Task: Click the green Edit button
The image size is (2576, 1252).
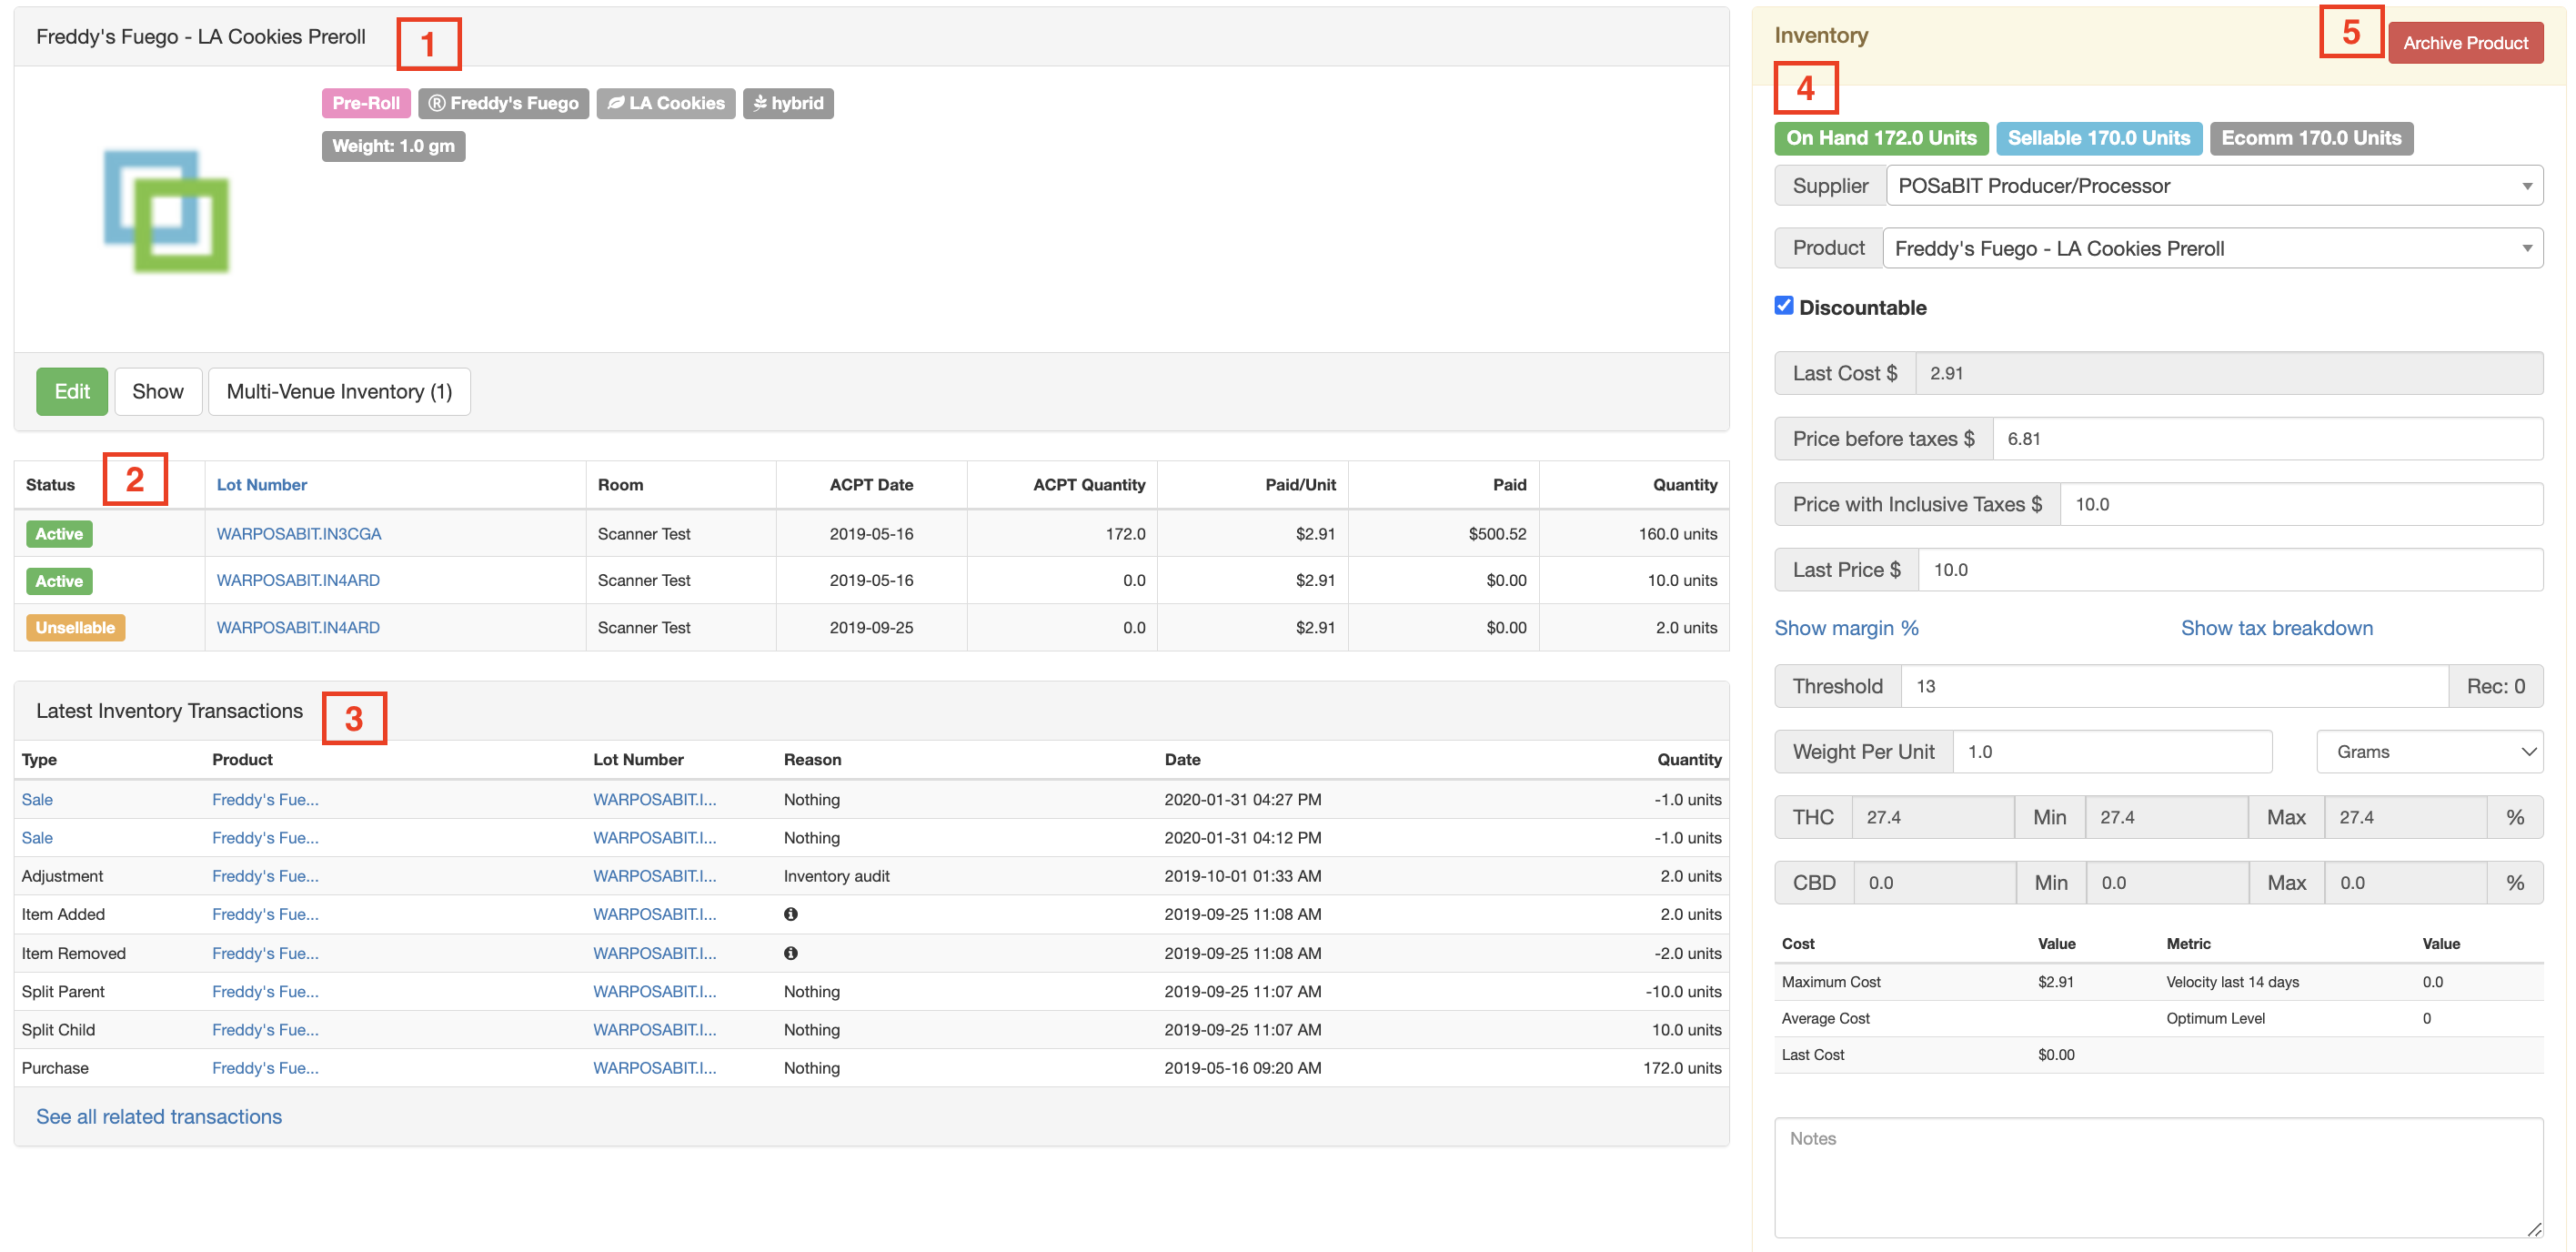Action: click(x=72, y=391)
